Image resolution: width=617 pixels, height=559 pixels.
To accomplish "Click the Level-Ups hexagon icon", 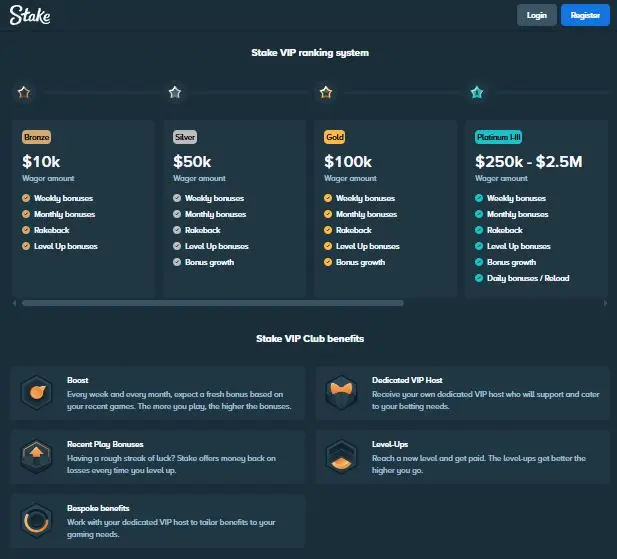I will click(x=341, y=456).
